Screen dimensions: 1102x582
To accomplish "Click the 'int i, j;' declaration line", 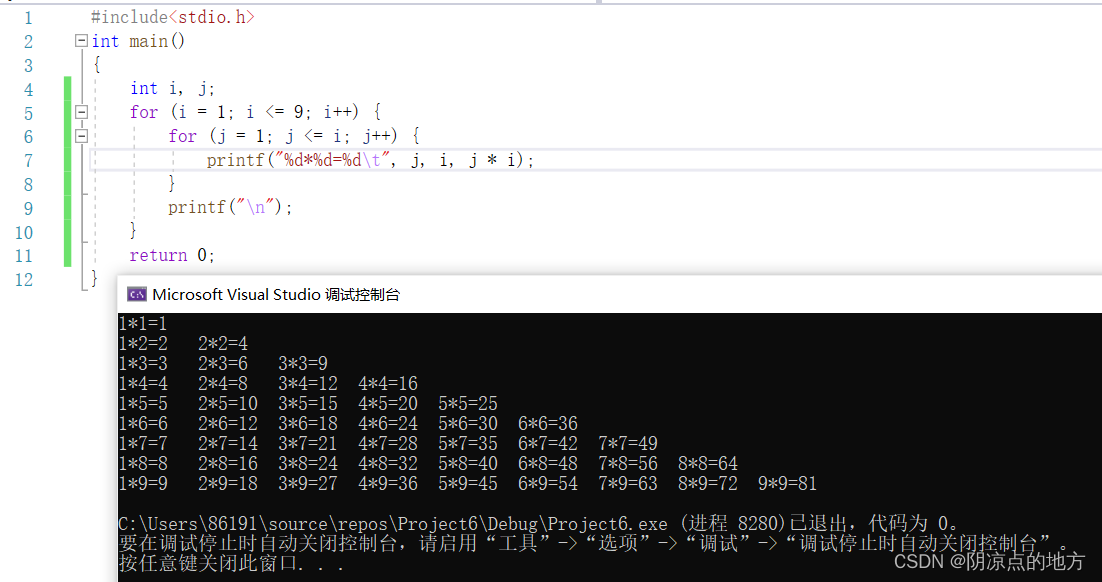I will [172, 89].
